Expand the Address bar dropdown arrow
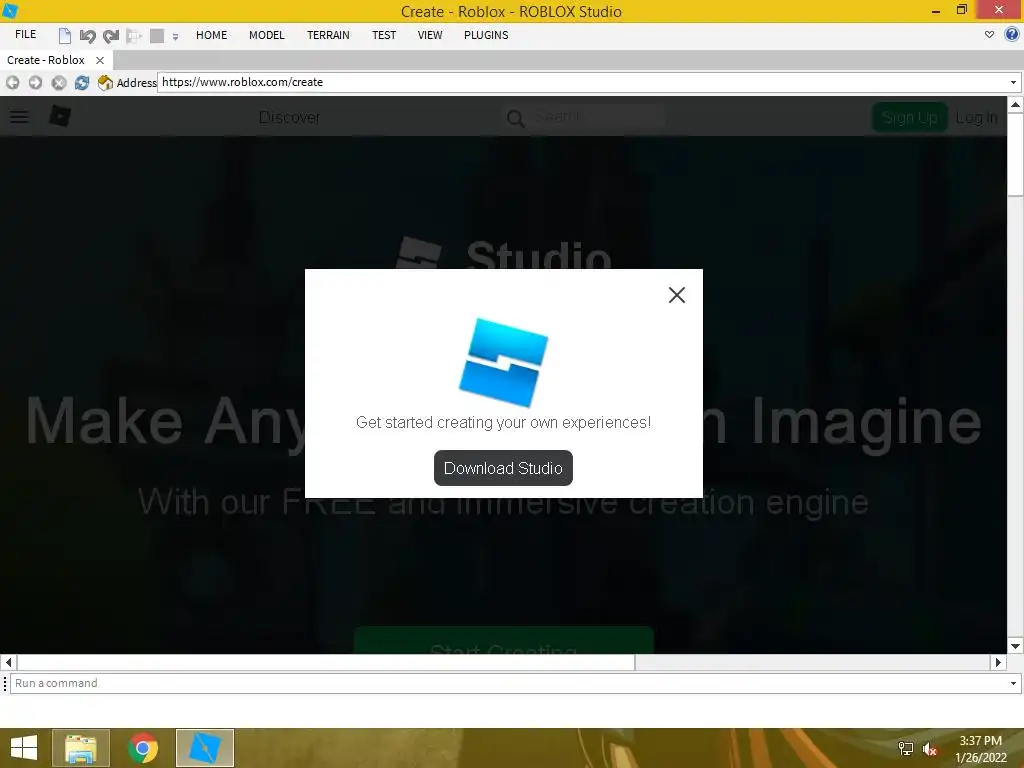The image size is (1024, 768). coord(1013,82)
